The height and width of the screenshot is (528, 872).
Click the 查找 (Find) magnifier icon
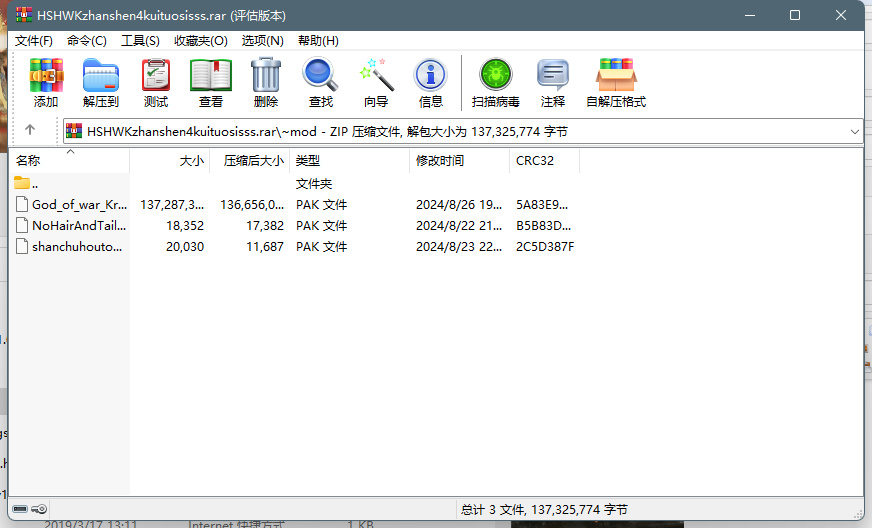[x=320, y=75]
